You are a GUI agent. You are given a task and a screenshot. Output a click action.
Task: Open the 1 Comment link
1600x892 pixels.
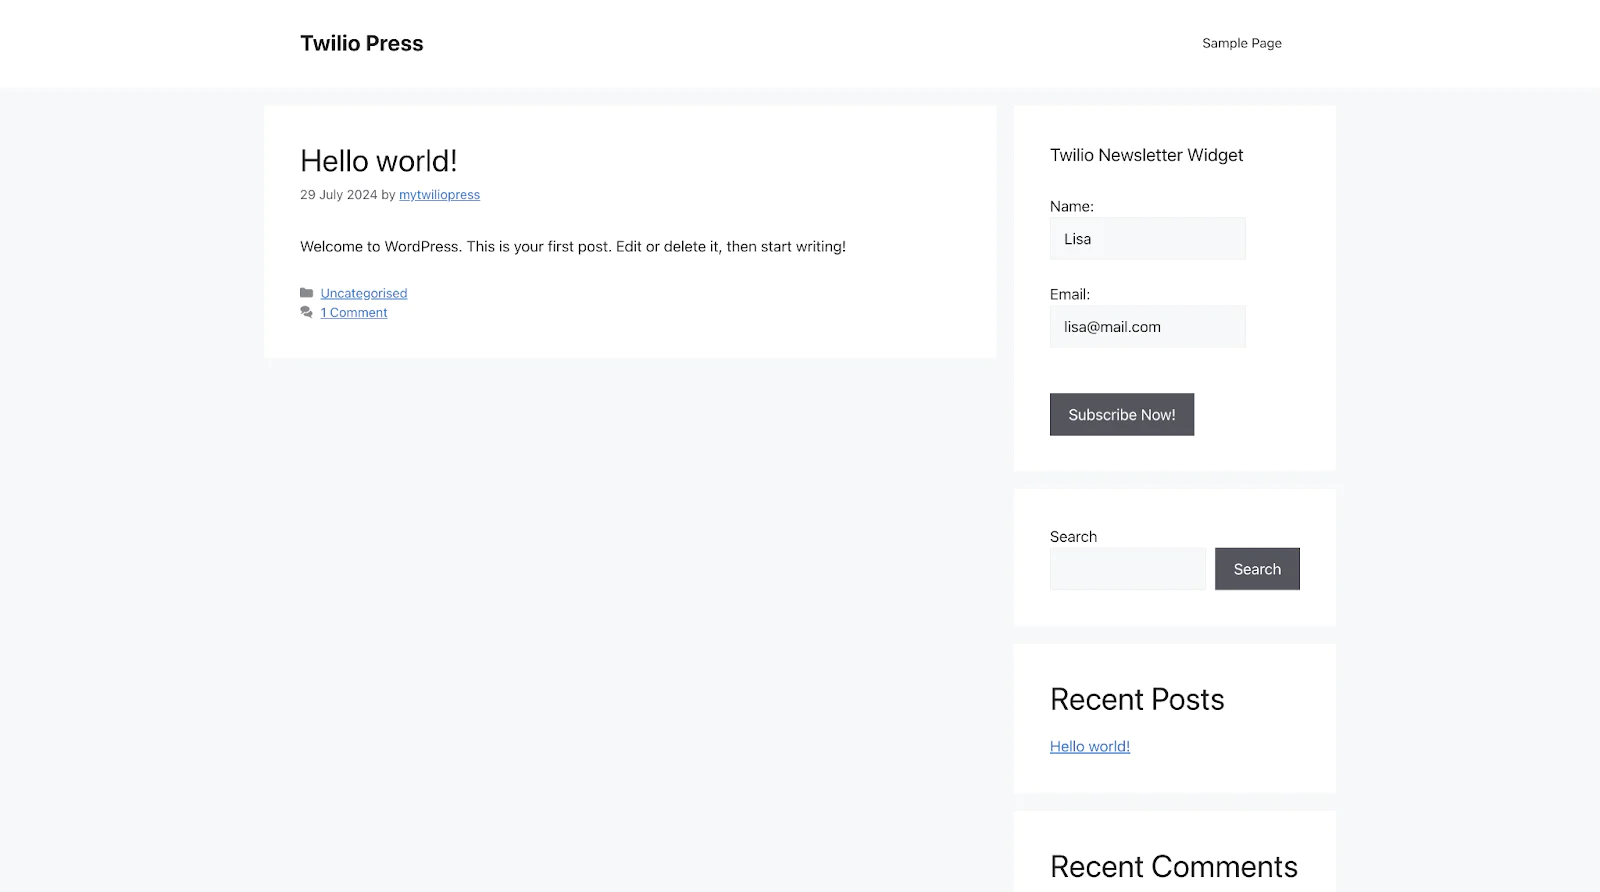[x=353, y=312]
